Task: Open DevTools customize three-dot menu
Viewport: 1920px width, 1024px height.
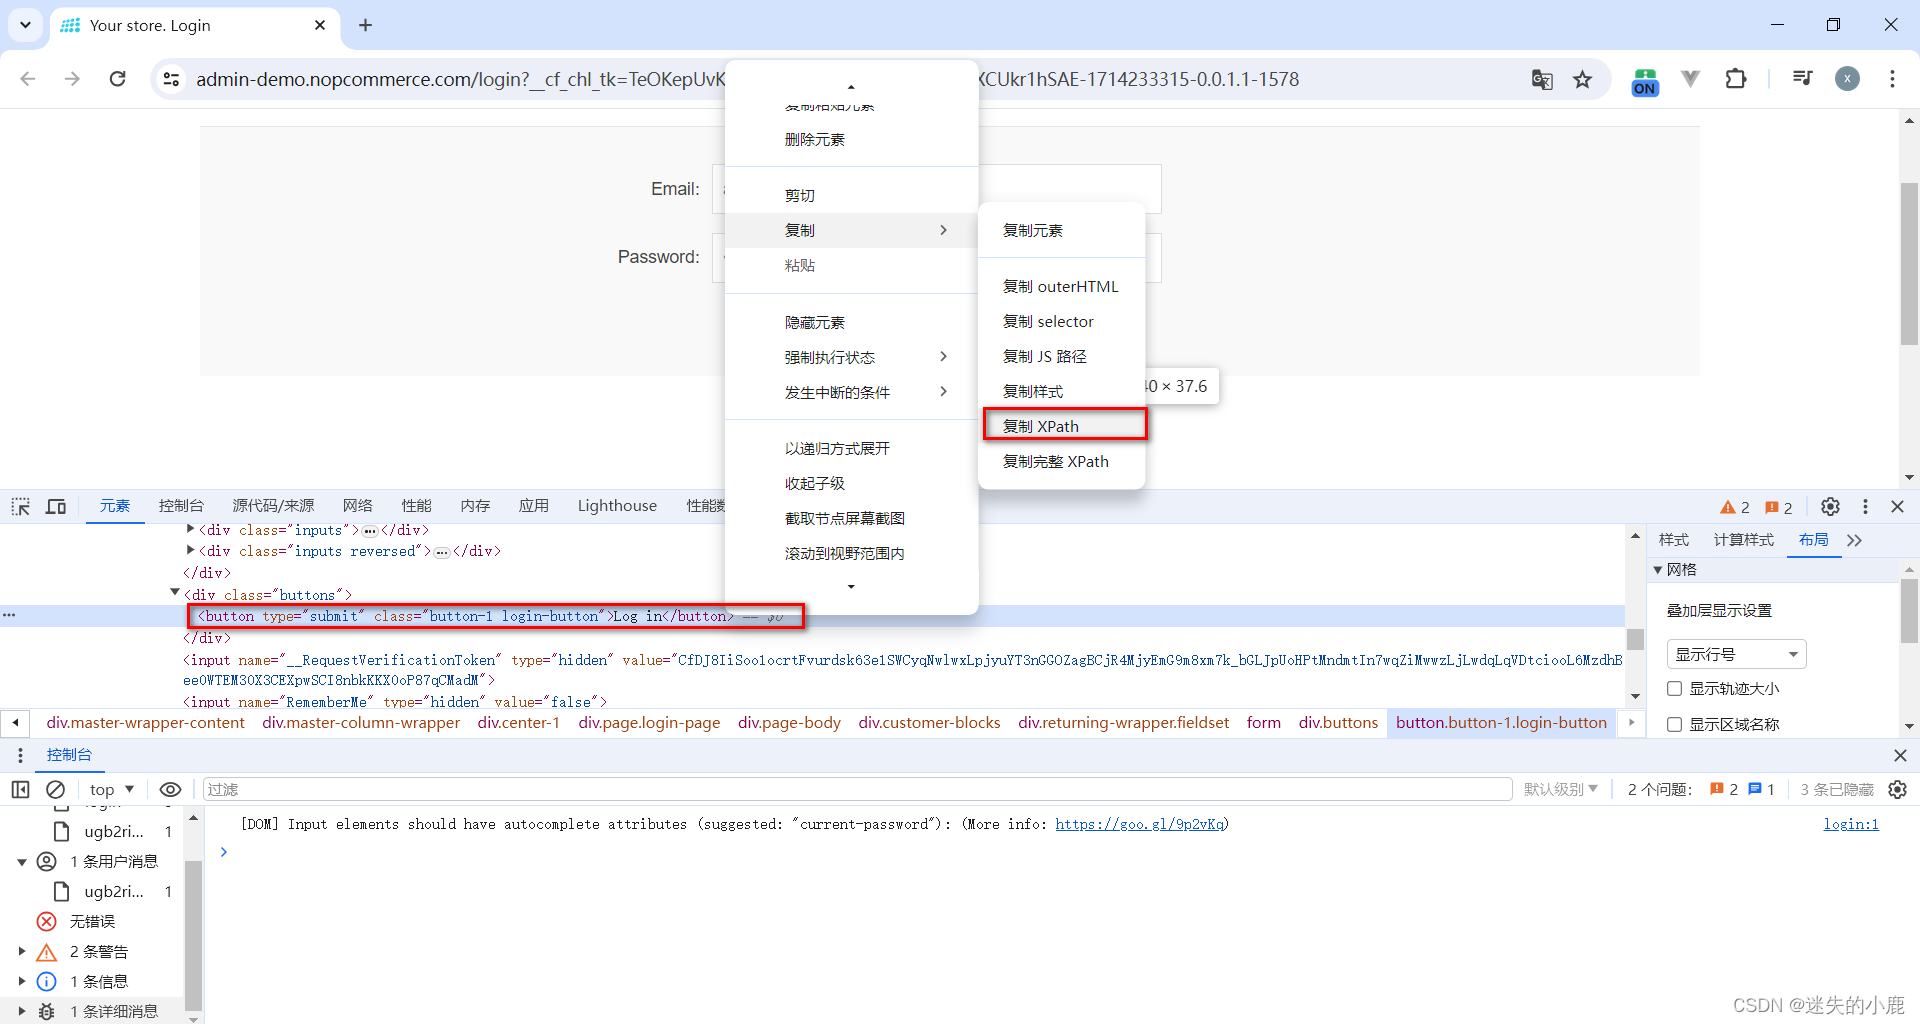Action: pos(1865,506)
